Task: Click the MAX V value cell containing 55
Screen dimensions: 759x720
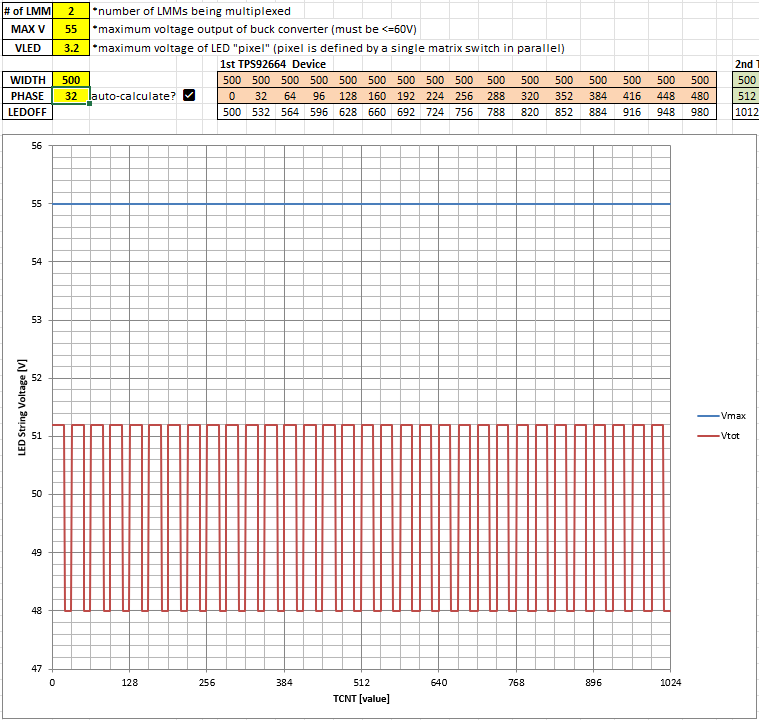Action: pyautogui.click(x=71, y=29)
